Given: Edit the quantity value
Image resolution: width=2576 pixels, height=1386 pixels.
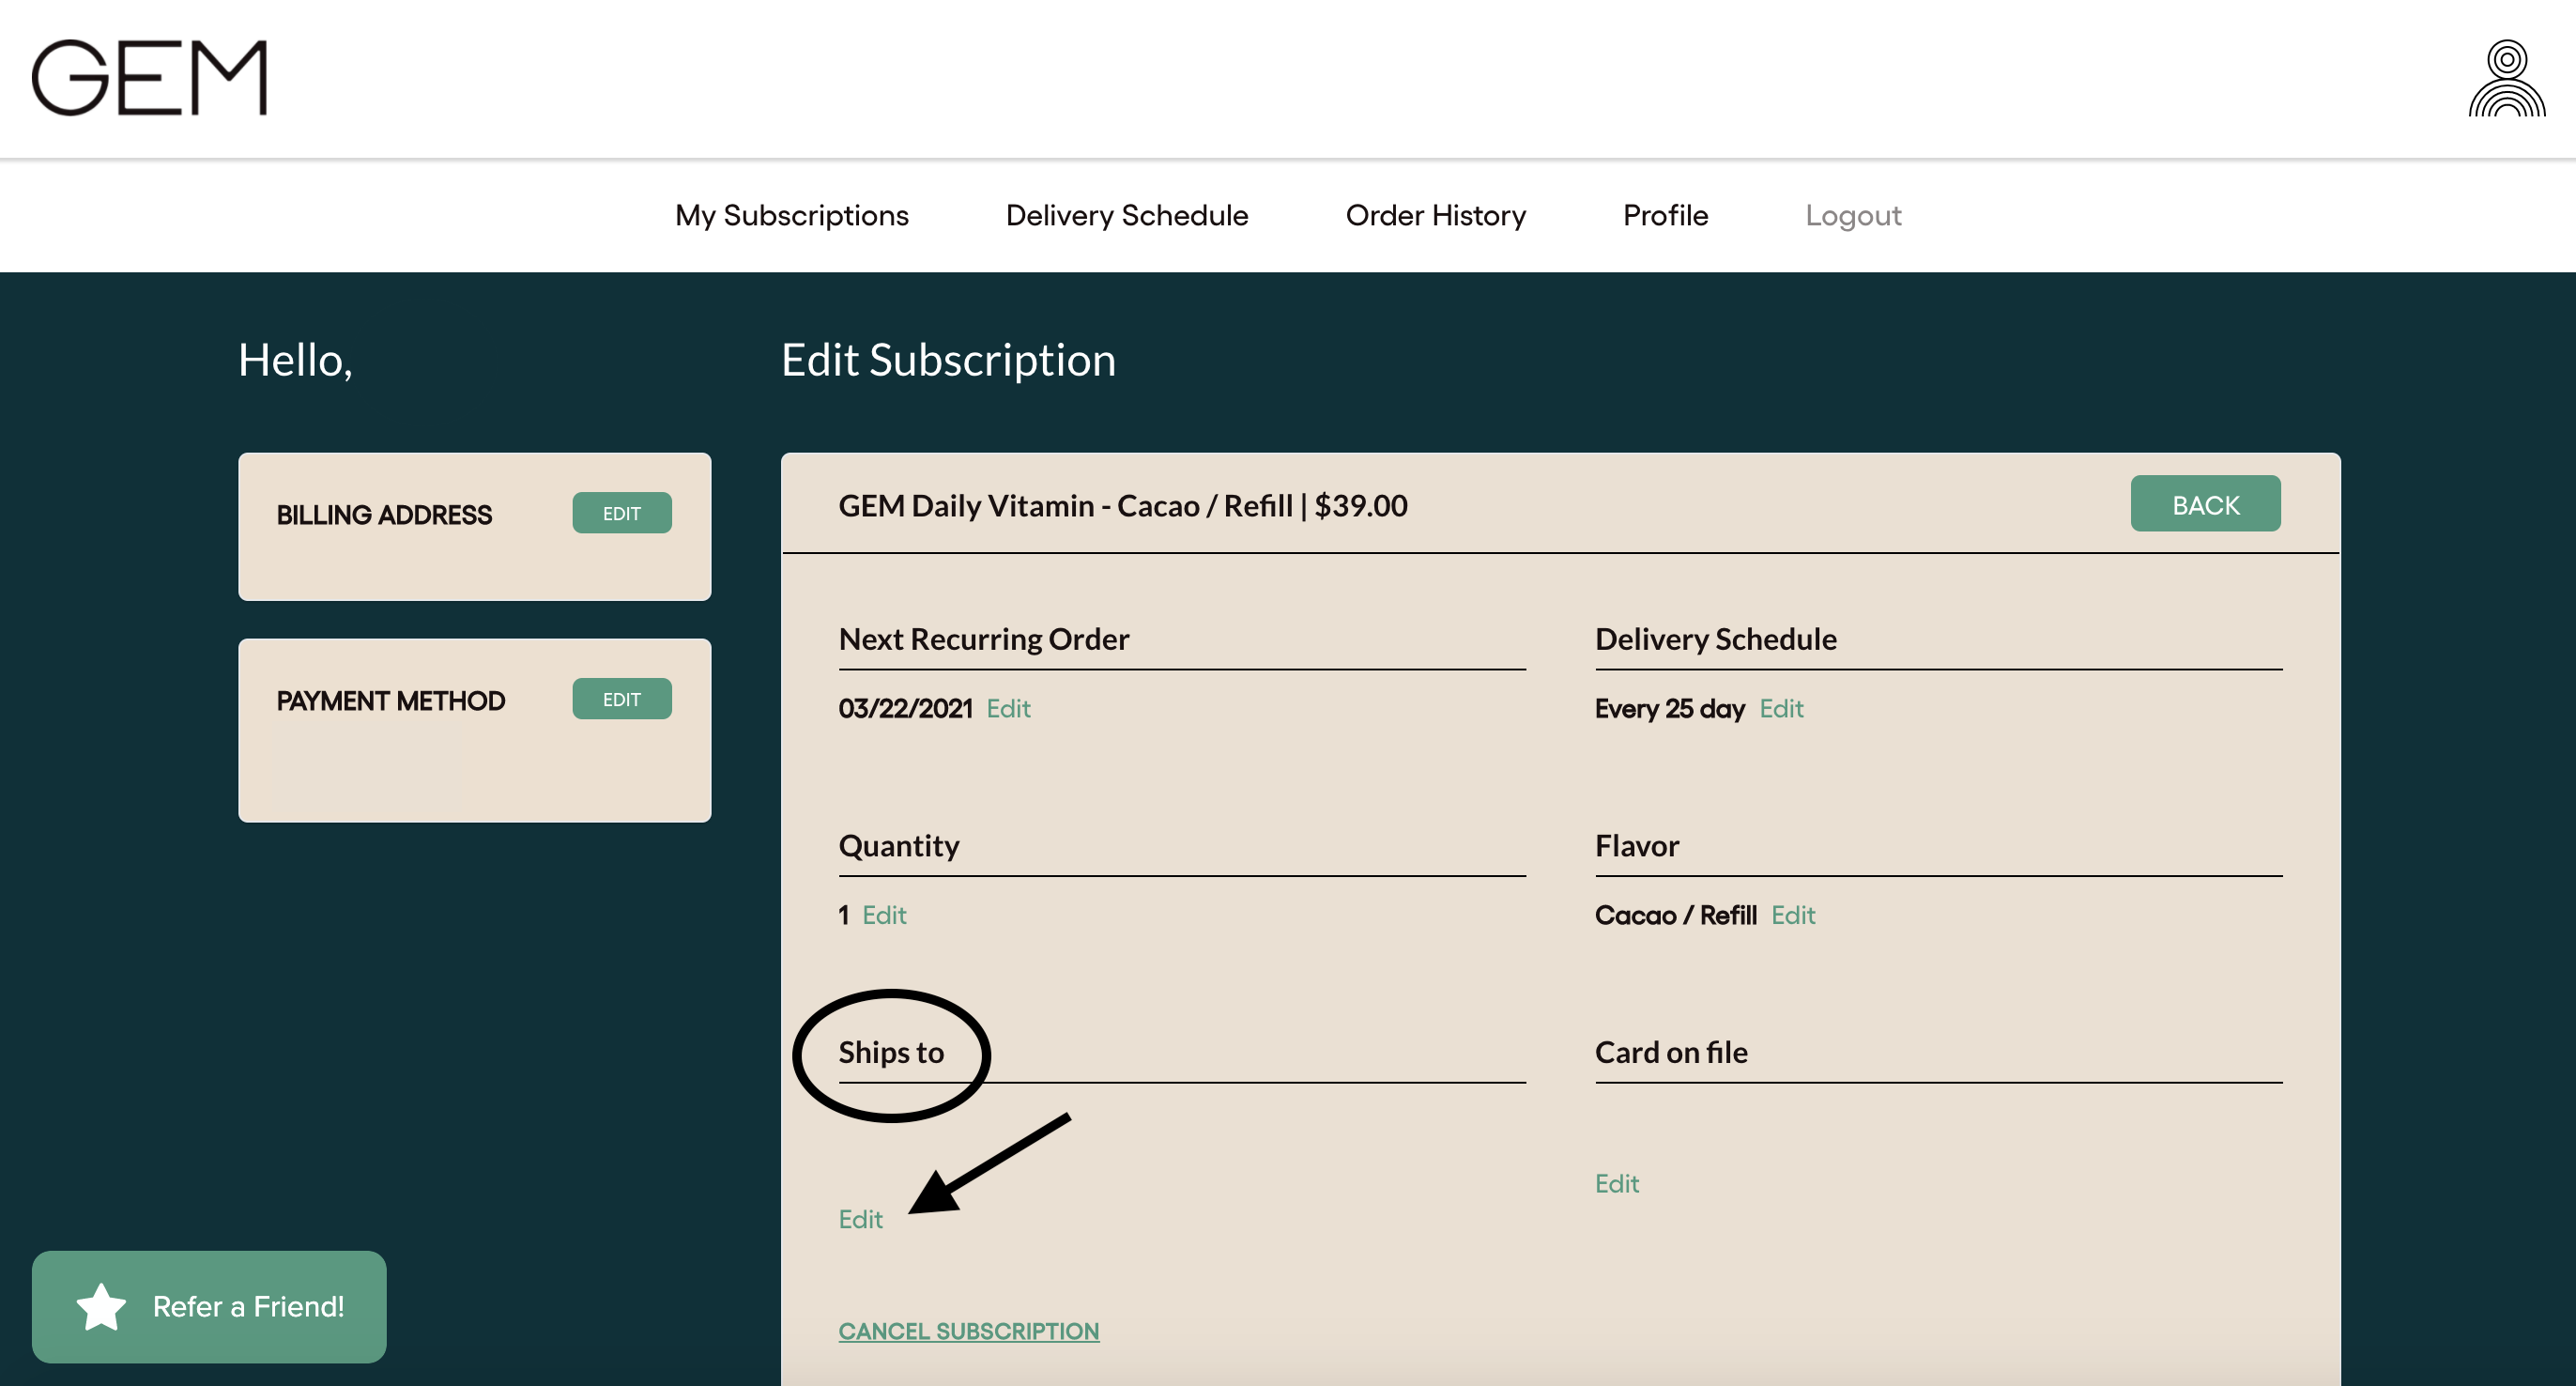Looking at the screenshot, I should click(x=884, y=915).
